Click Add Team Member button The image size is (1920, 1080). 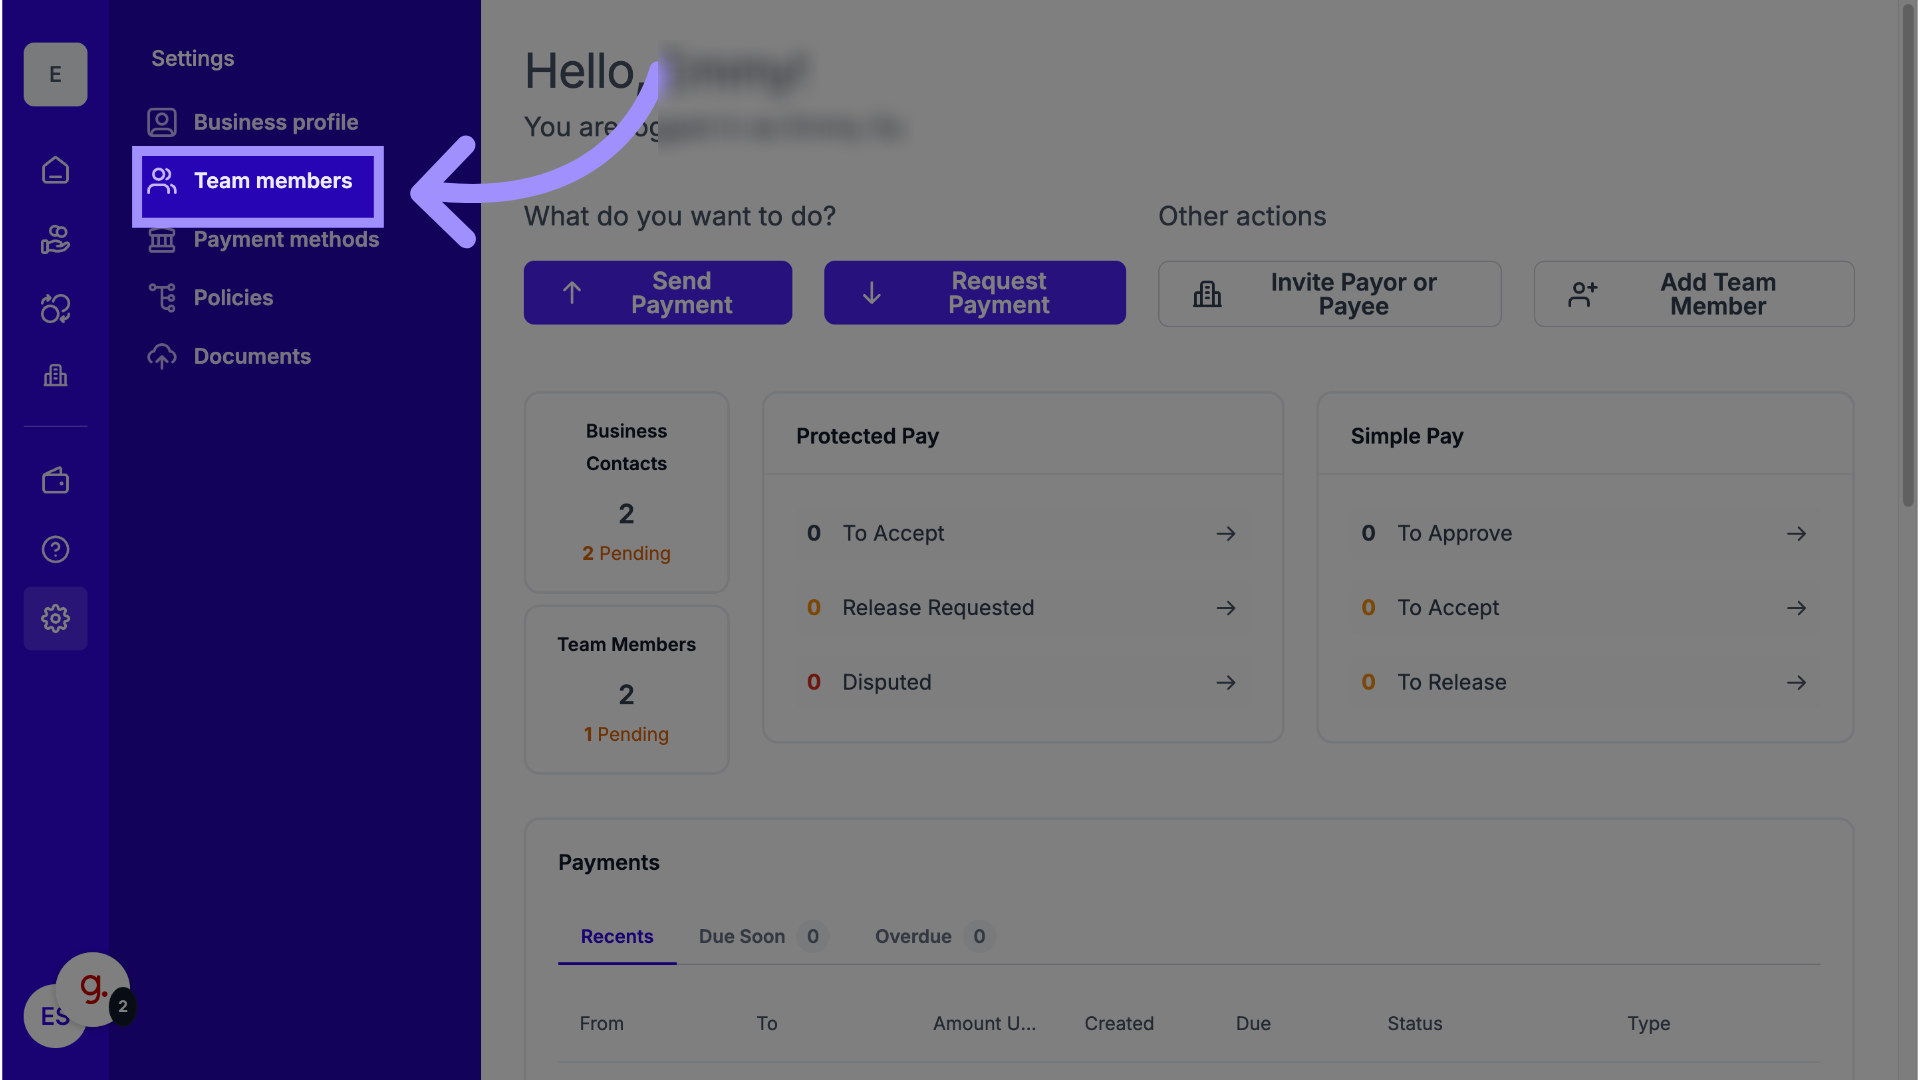point(1693,294)
